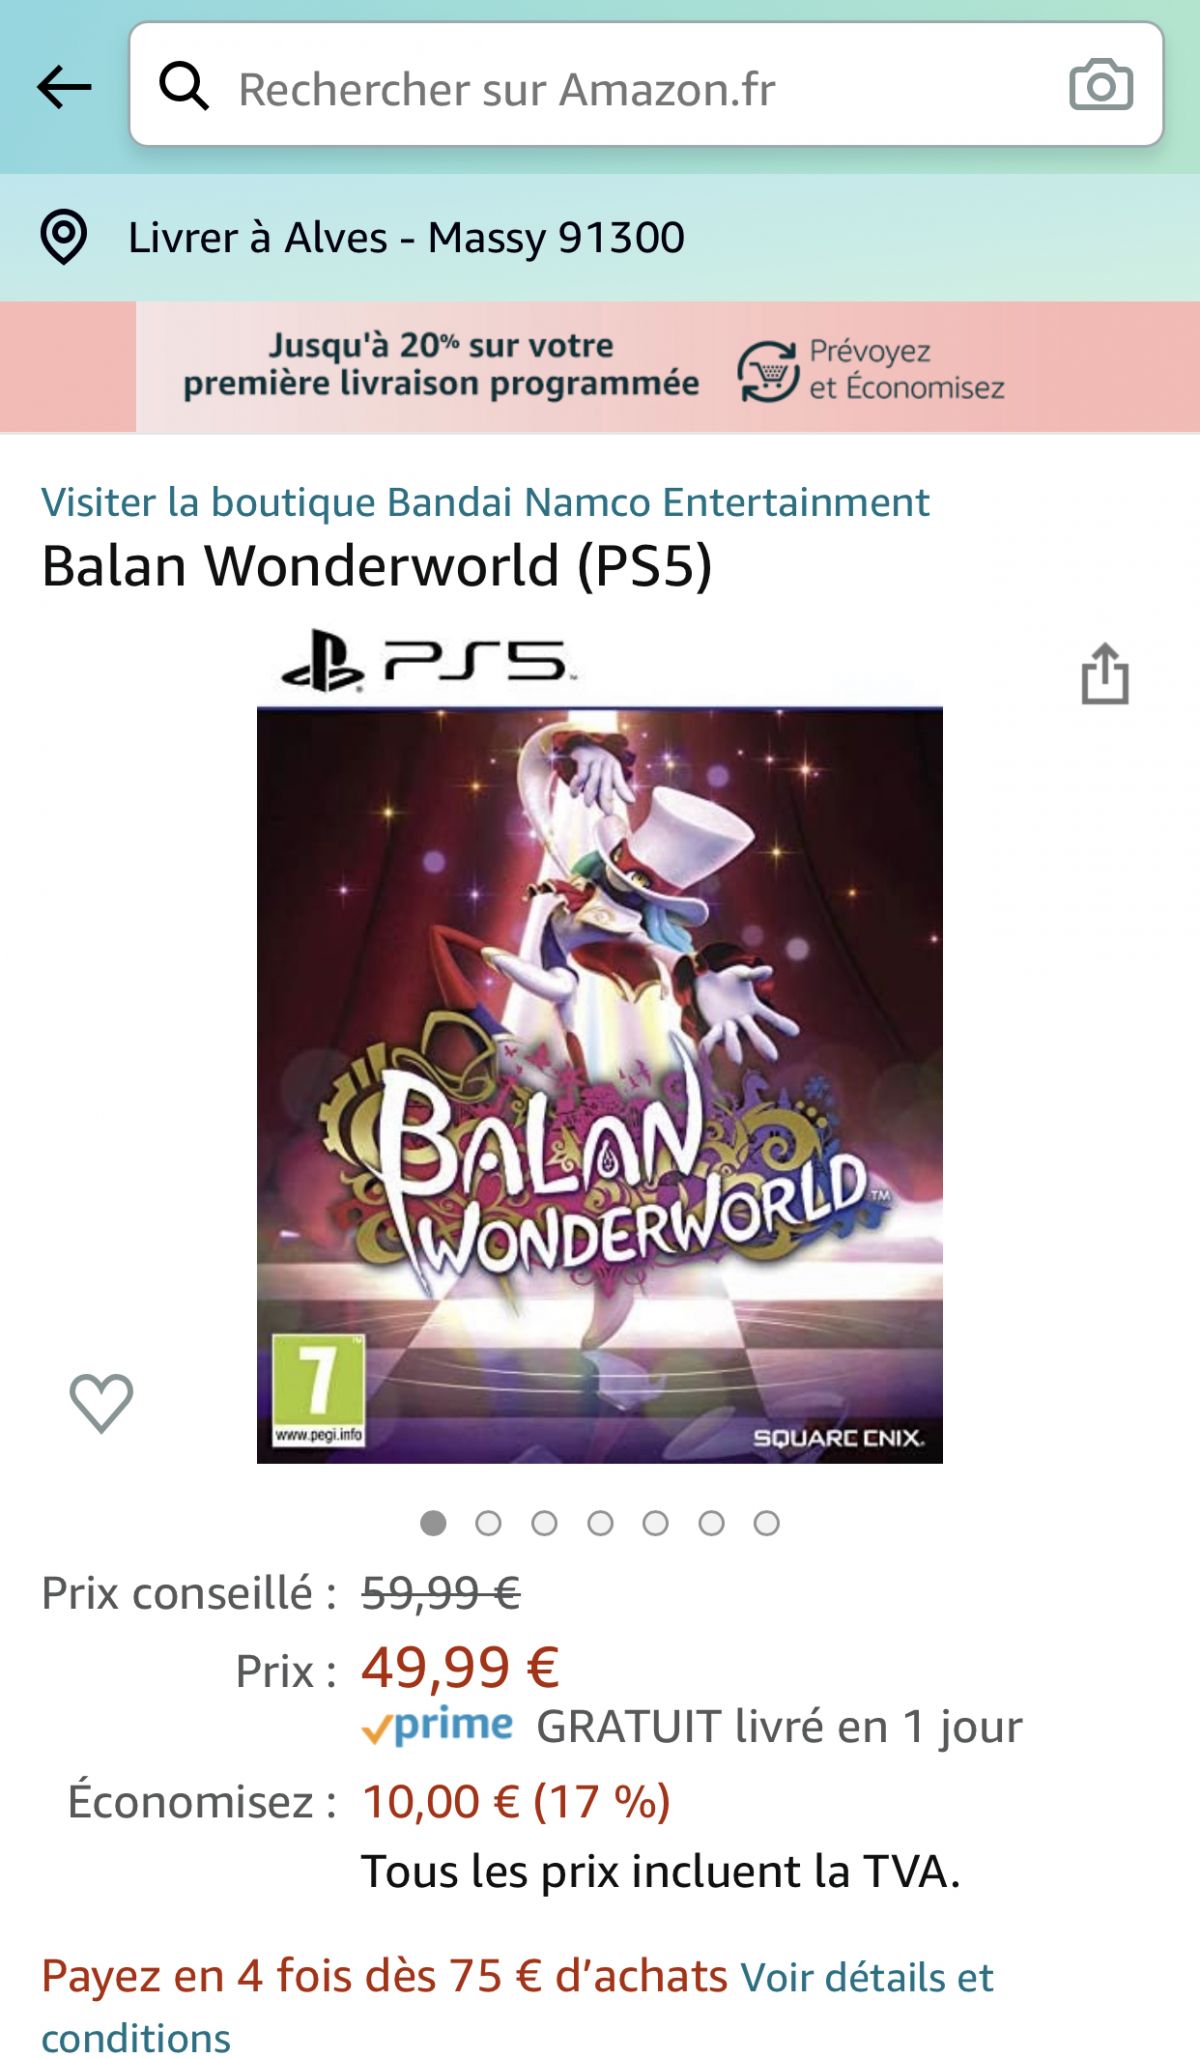Tap the back arrow icon

pos(65,87)
